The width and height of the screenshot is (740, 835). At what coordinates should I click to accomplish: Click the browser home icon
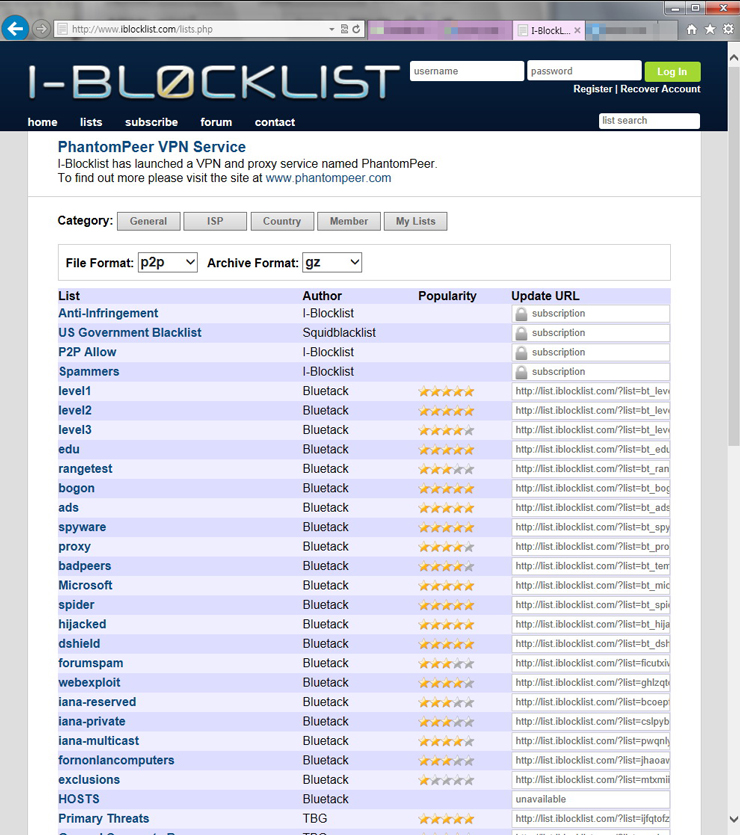[x=692, y=29]
